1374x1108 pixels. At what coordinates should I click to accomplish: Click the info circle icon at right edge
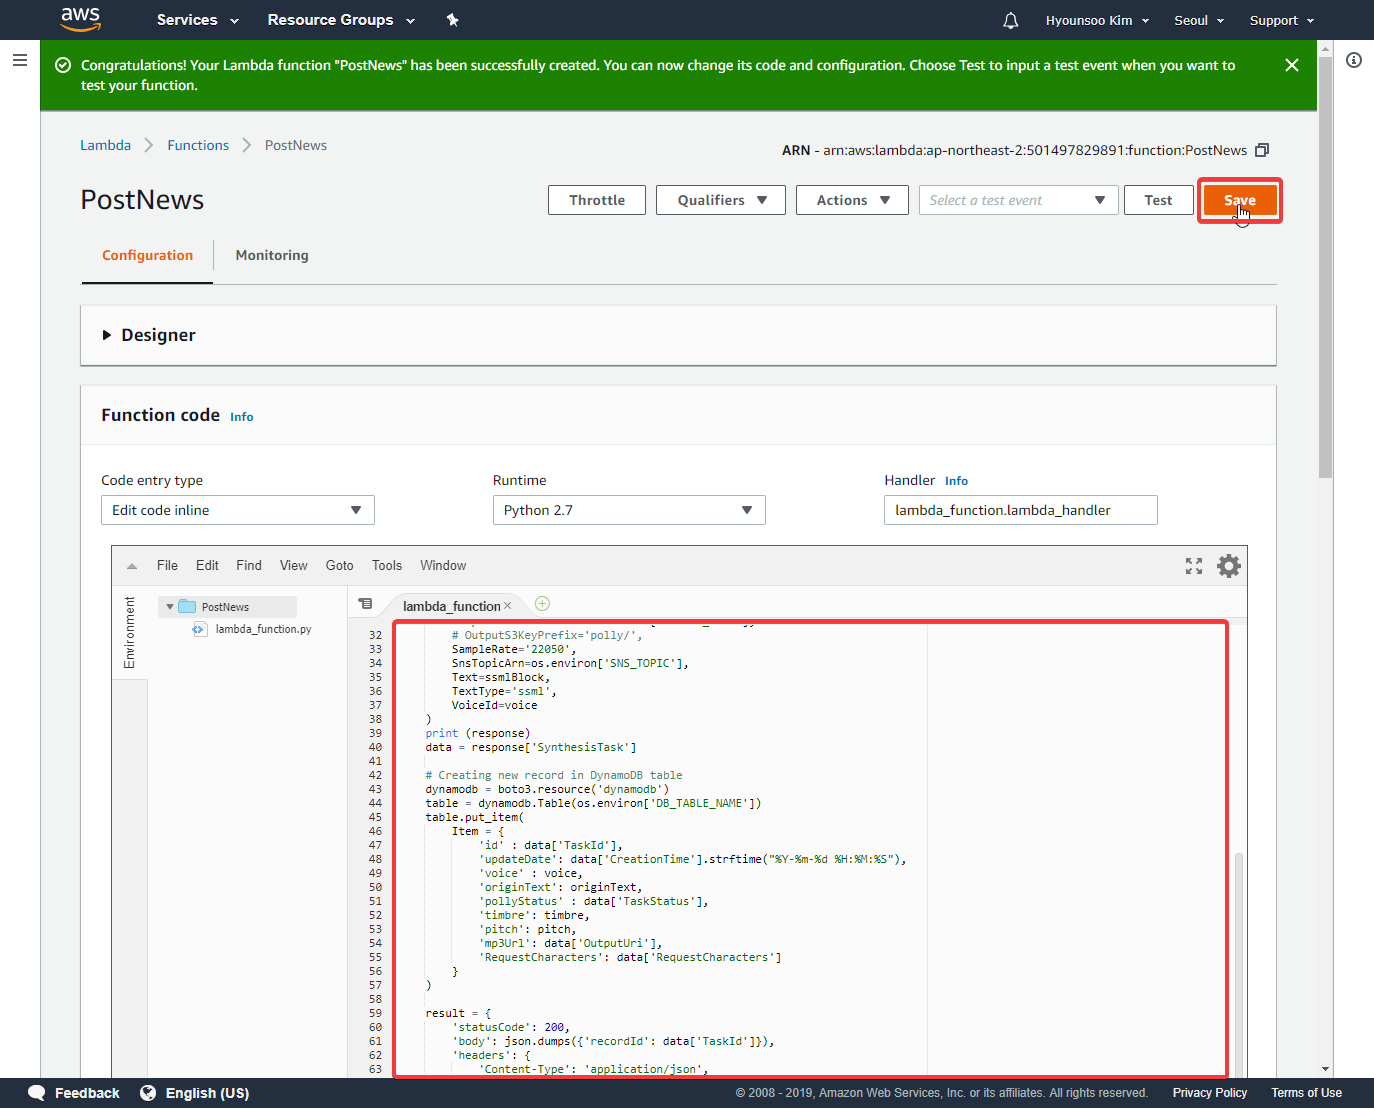[x=1354, y=60]
